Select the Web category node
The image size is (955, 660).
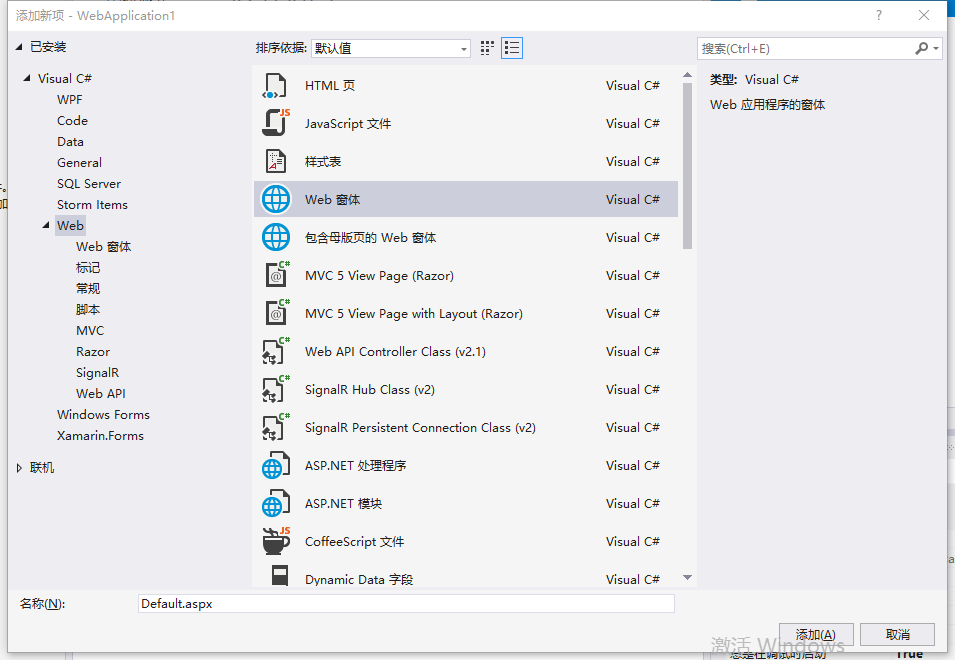click(x=70, y=225)
